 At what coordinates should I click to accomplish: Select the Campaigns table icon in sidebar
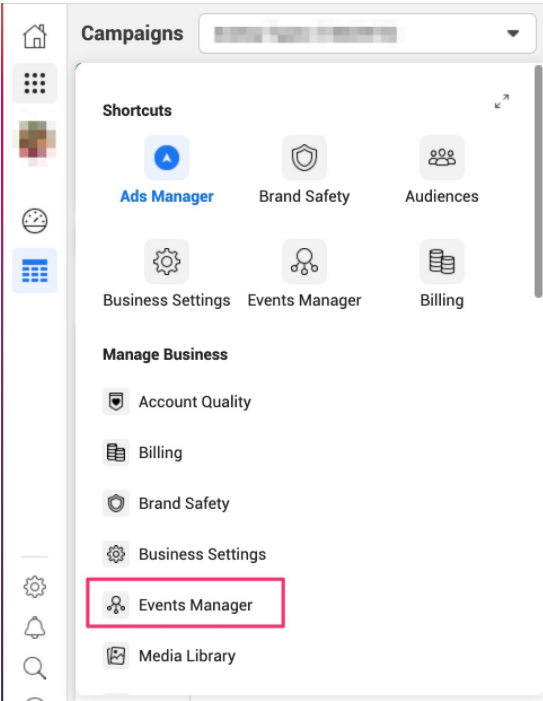[x=35, y=270]
